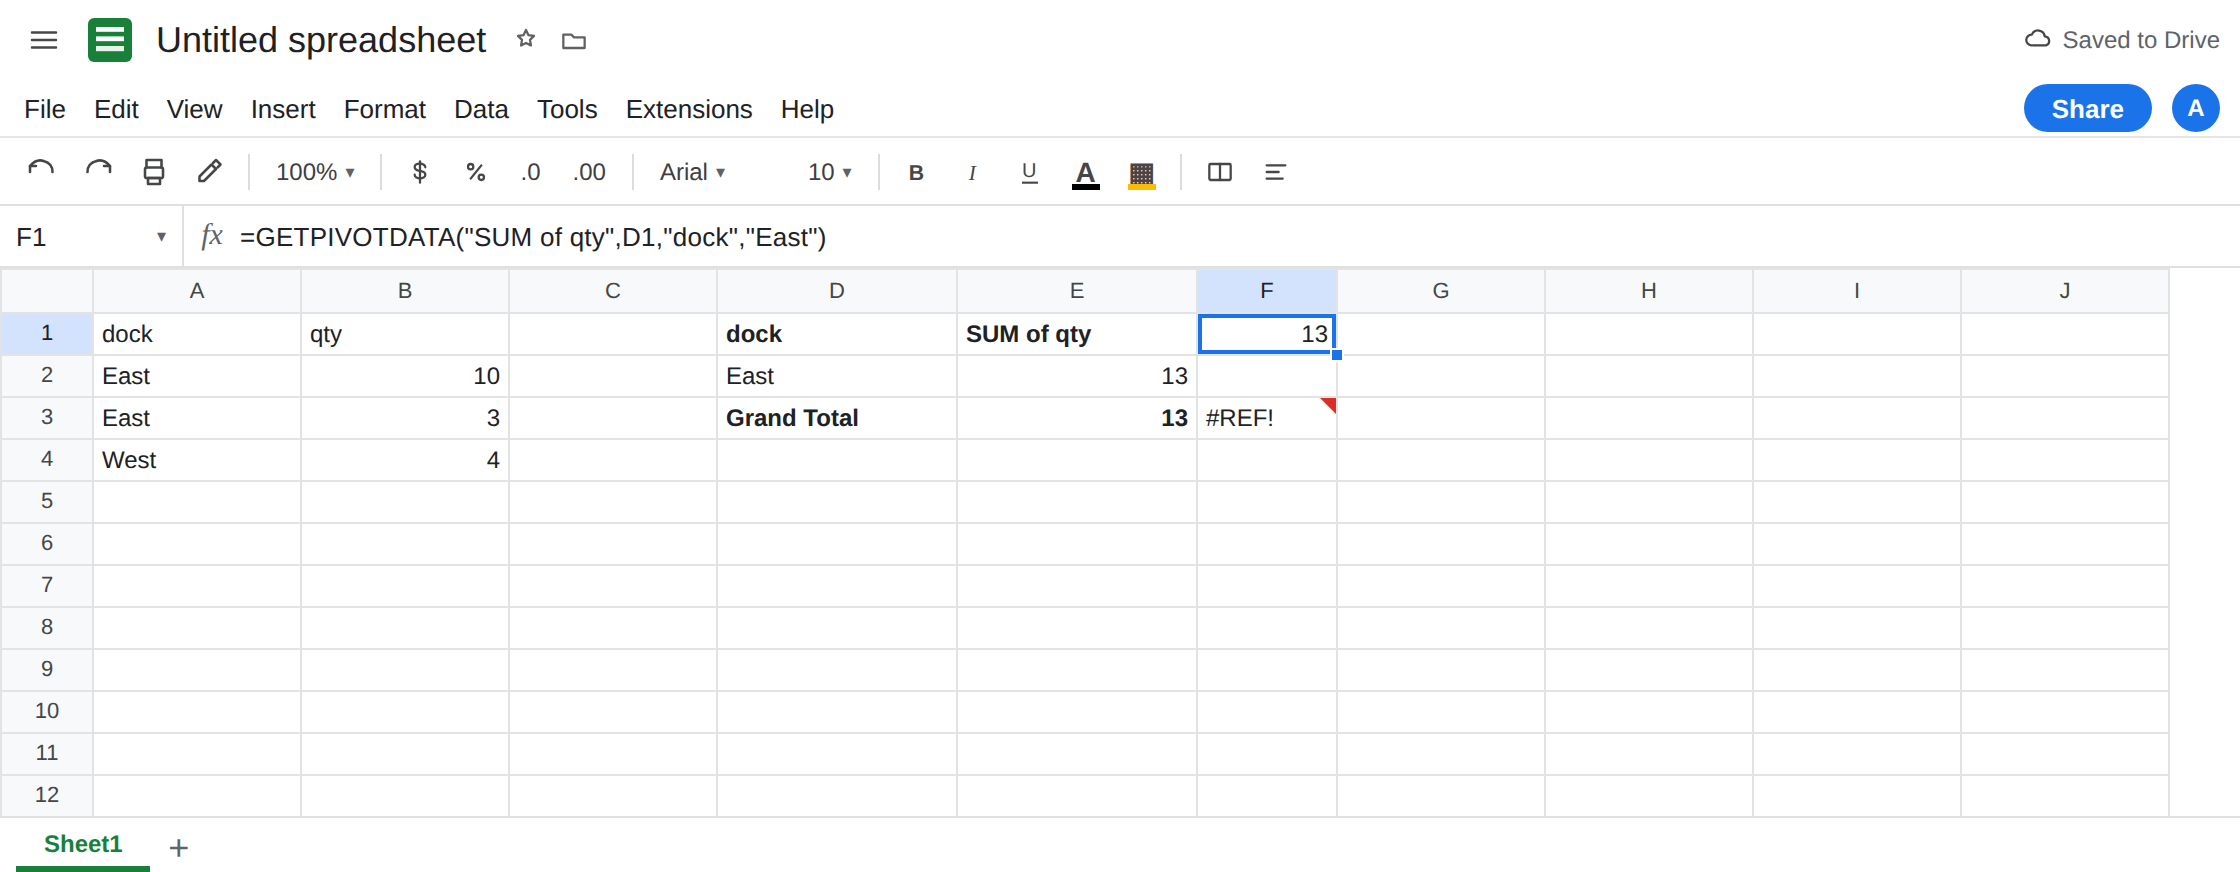Open the Extensions menu
2240x872 pixels.
click(x=689, y=109)
